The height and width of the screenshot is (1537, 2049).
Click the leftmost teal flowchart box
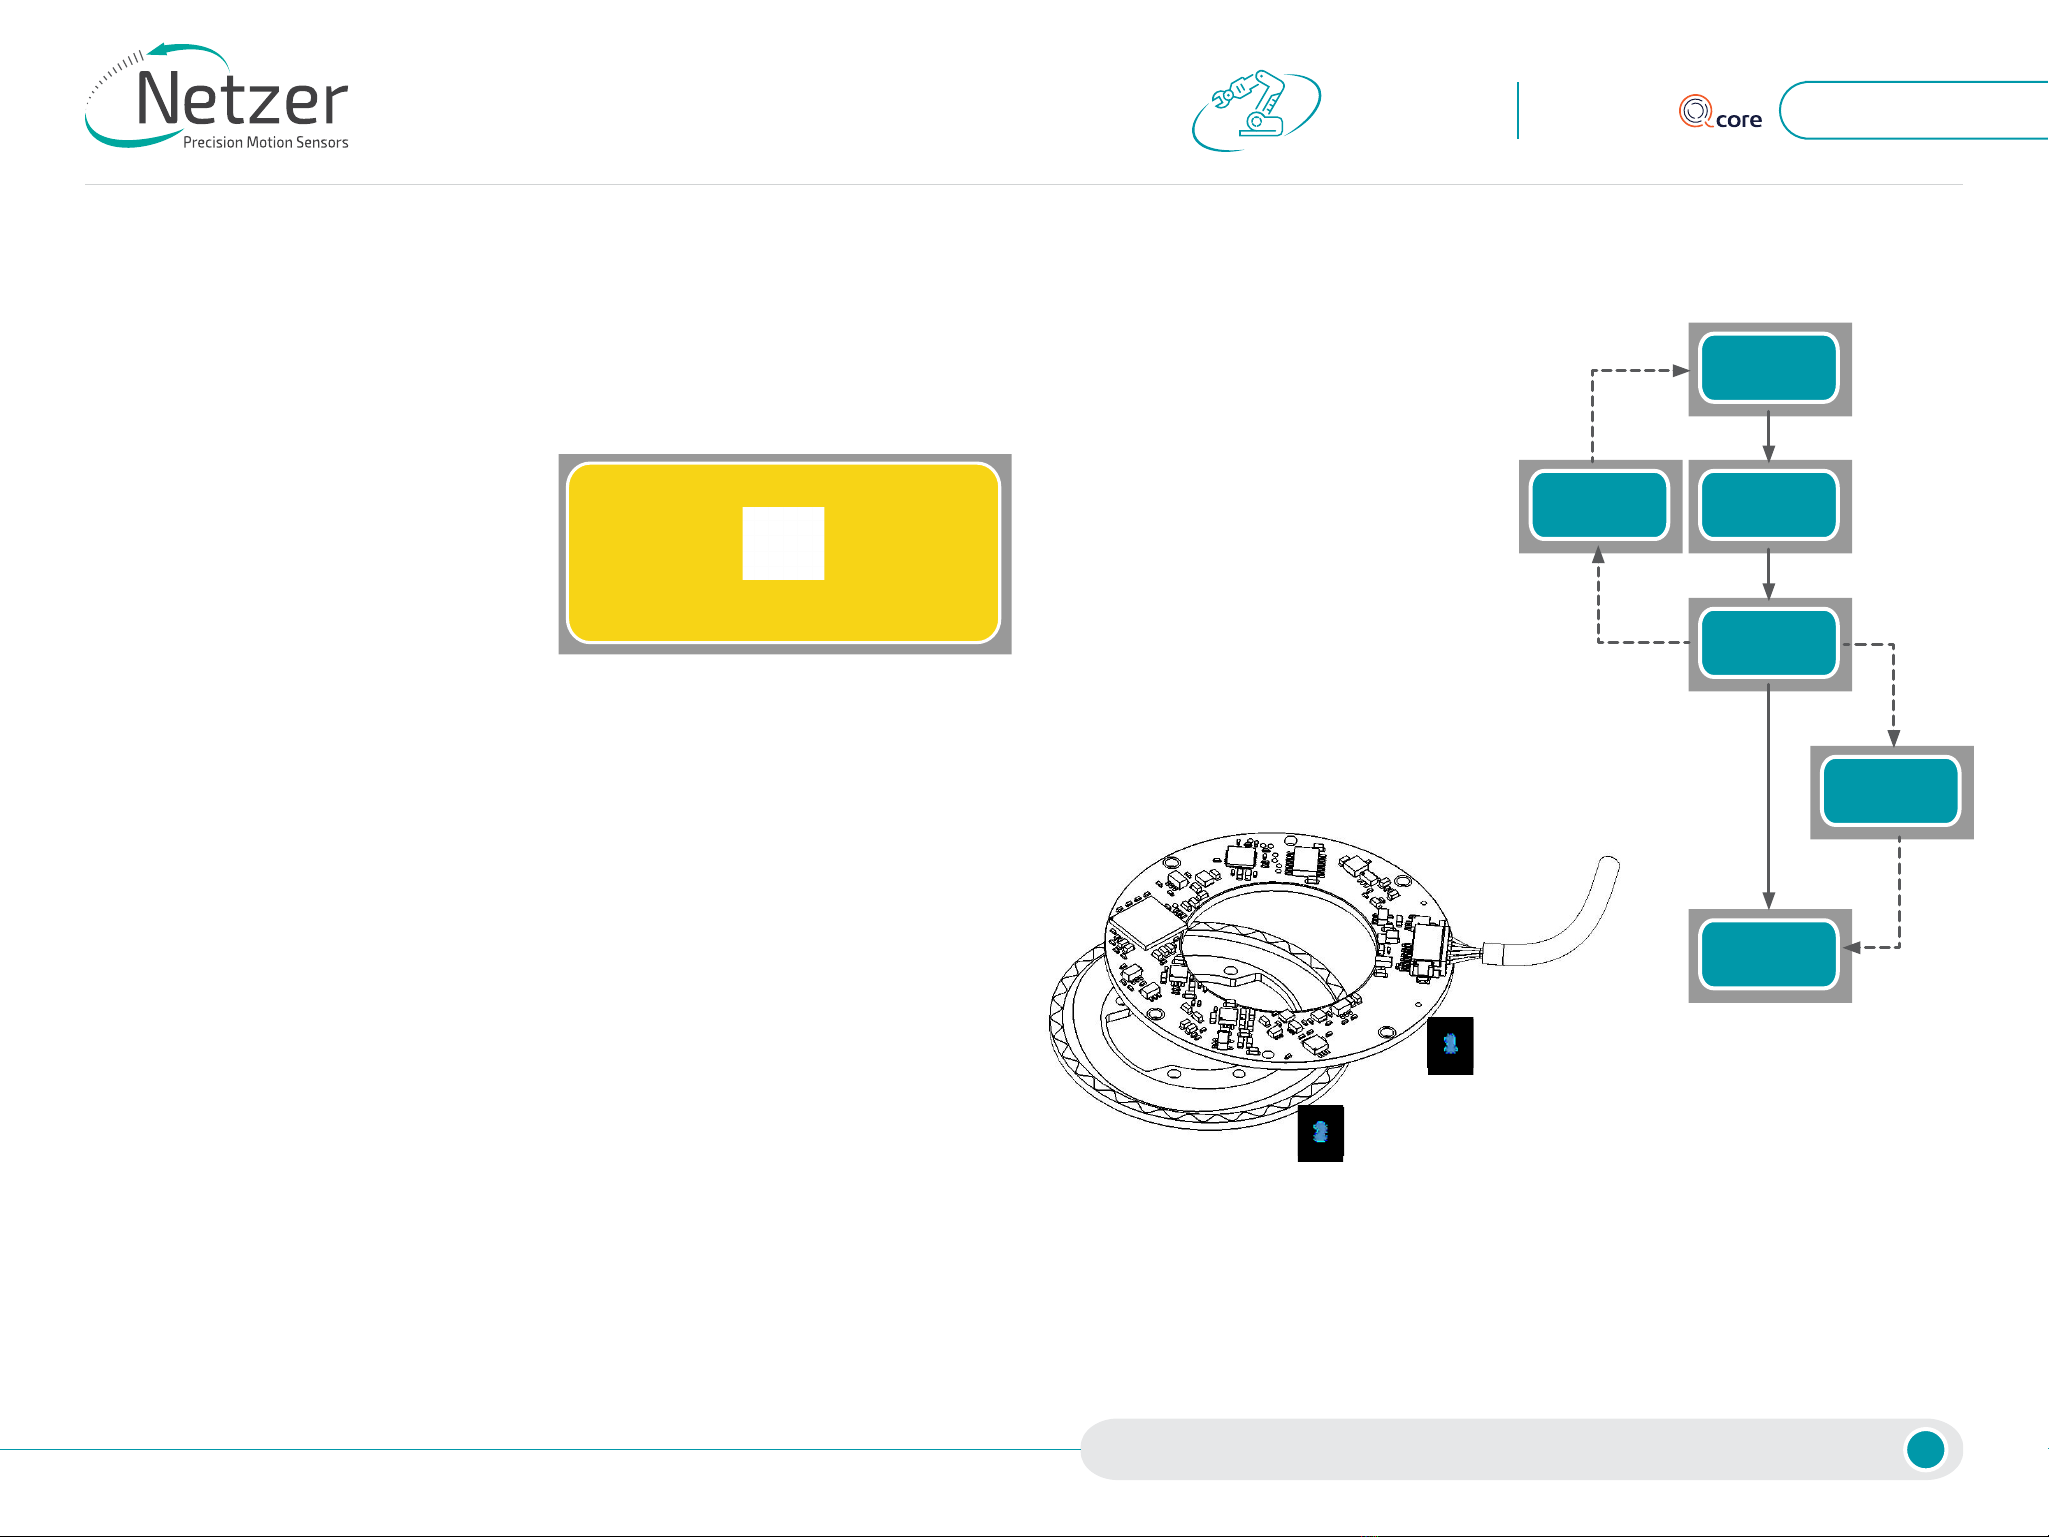click(1599, 506)
